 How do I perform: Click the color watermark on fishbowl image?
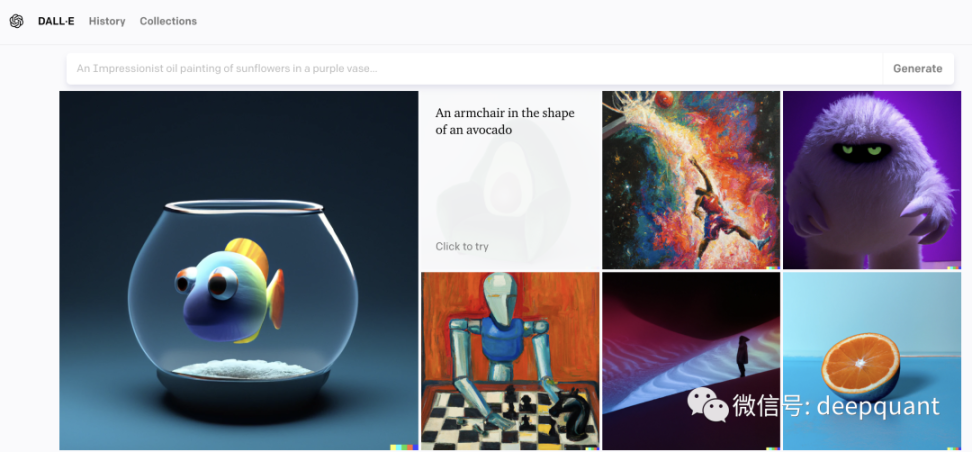402,447
